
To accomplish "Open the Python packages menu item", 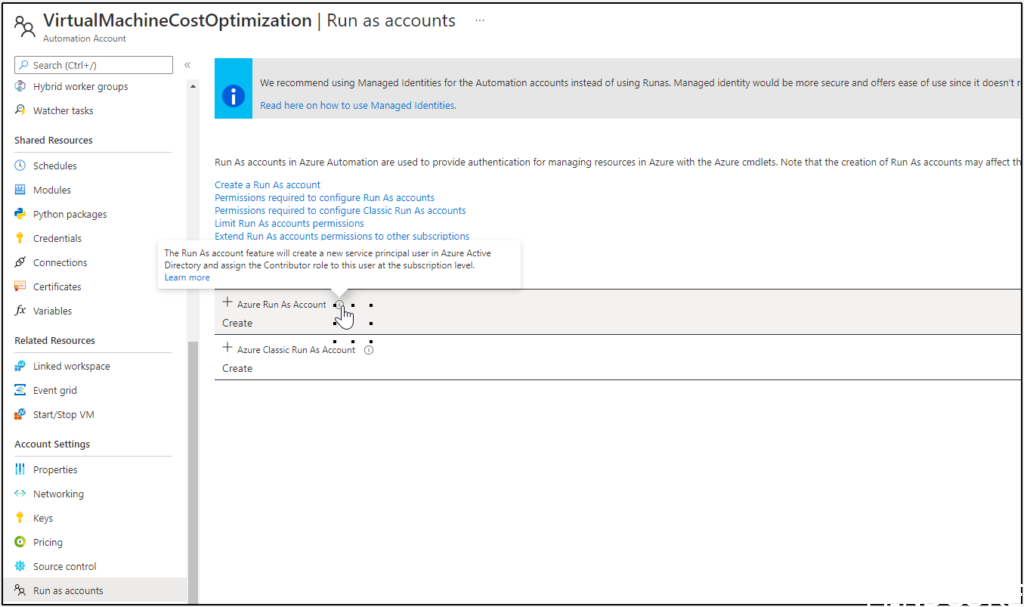I will (70, 214).
